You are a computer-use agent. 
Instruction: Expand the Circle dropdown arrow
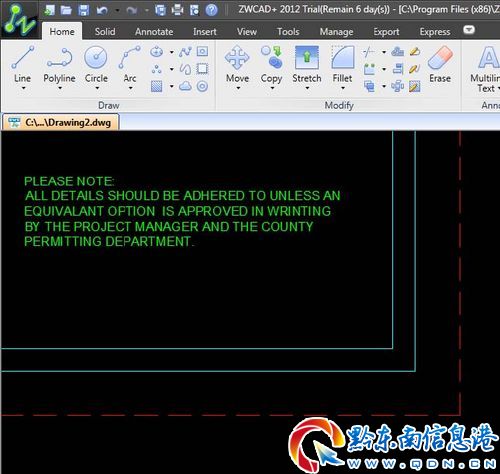point(97,88)
